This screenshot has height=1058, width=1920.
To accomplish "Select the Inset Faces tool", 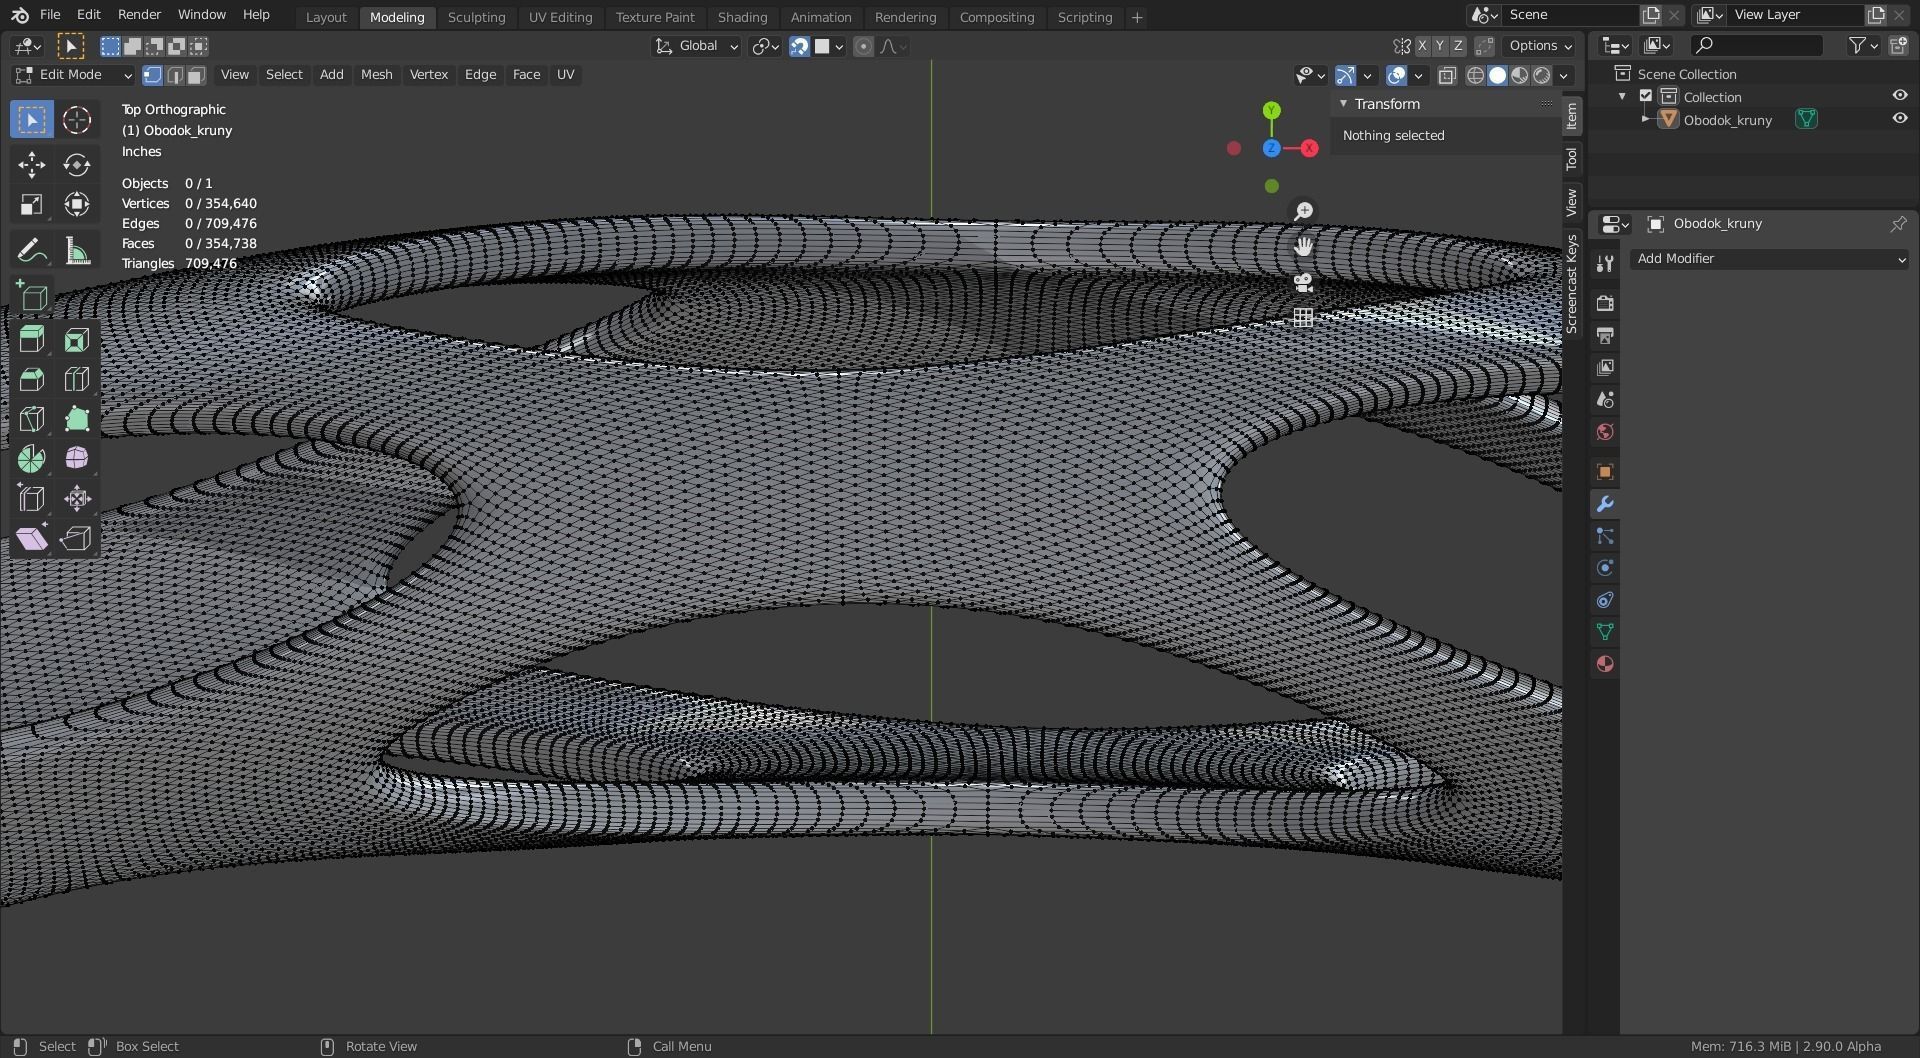I will tap(77, 340).
